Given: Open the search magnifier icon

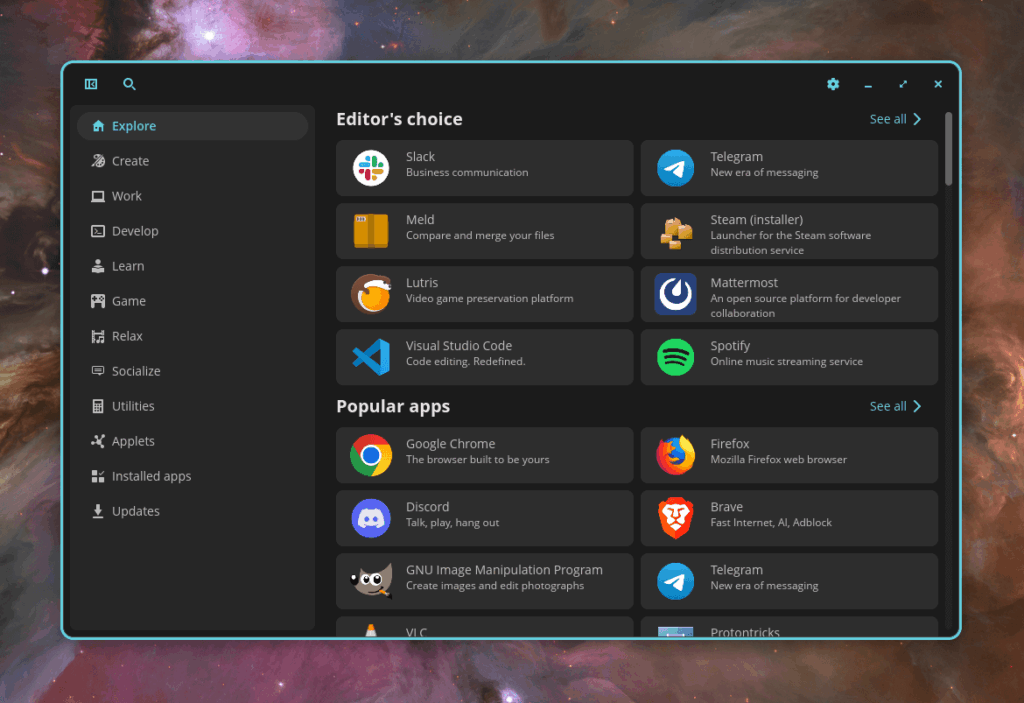Looking at the screenshot, I should [x=129, y=84].
